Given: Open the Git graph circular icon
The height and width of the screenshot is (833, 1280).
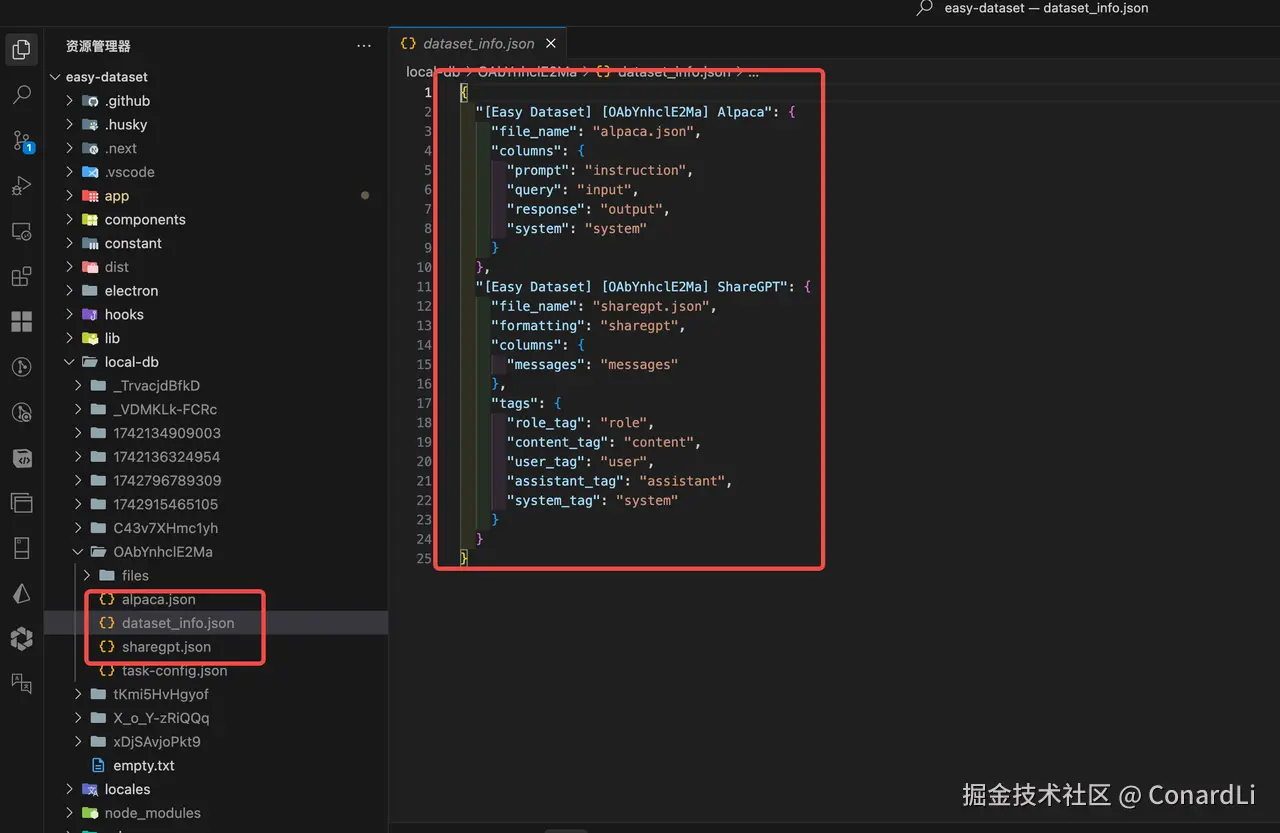Looking at the screenshot, I should (21, 367).
